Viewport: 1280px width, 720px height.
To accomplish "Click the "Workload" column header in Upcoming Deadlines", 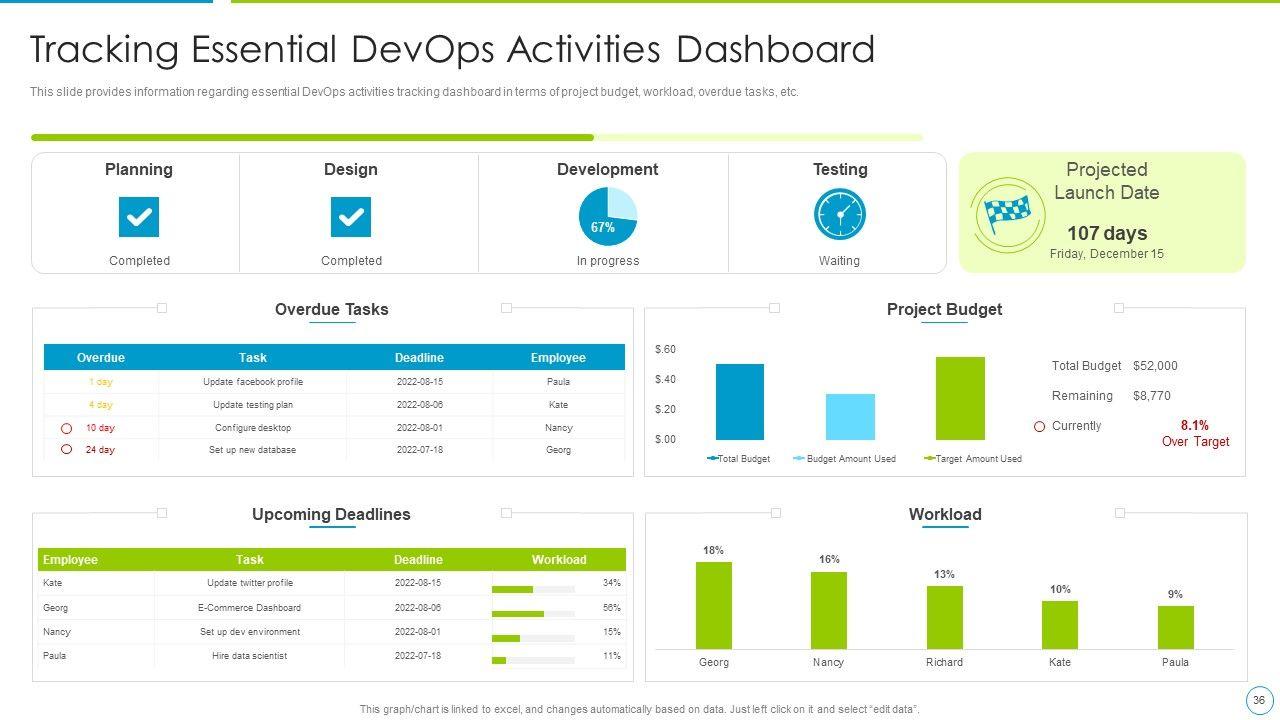I will [x=559, y=560].
